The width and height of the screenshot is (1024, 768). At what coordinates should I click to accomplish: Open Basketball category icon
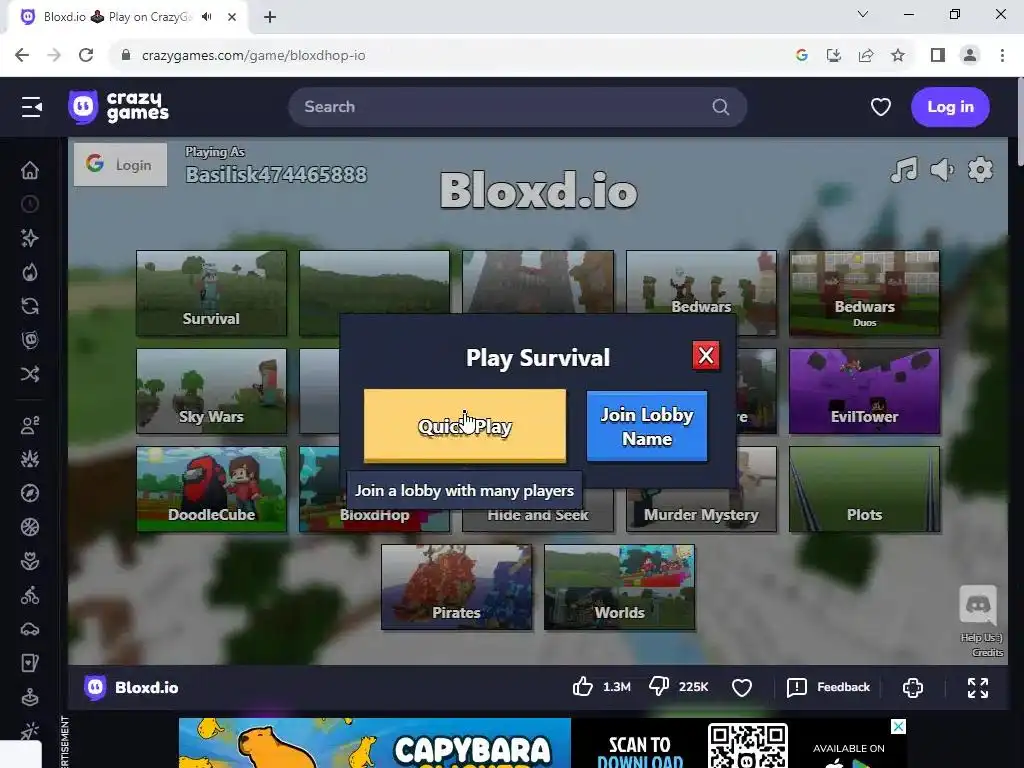[30, 528]
